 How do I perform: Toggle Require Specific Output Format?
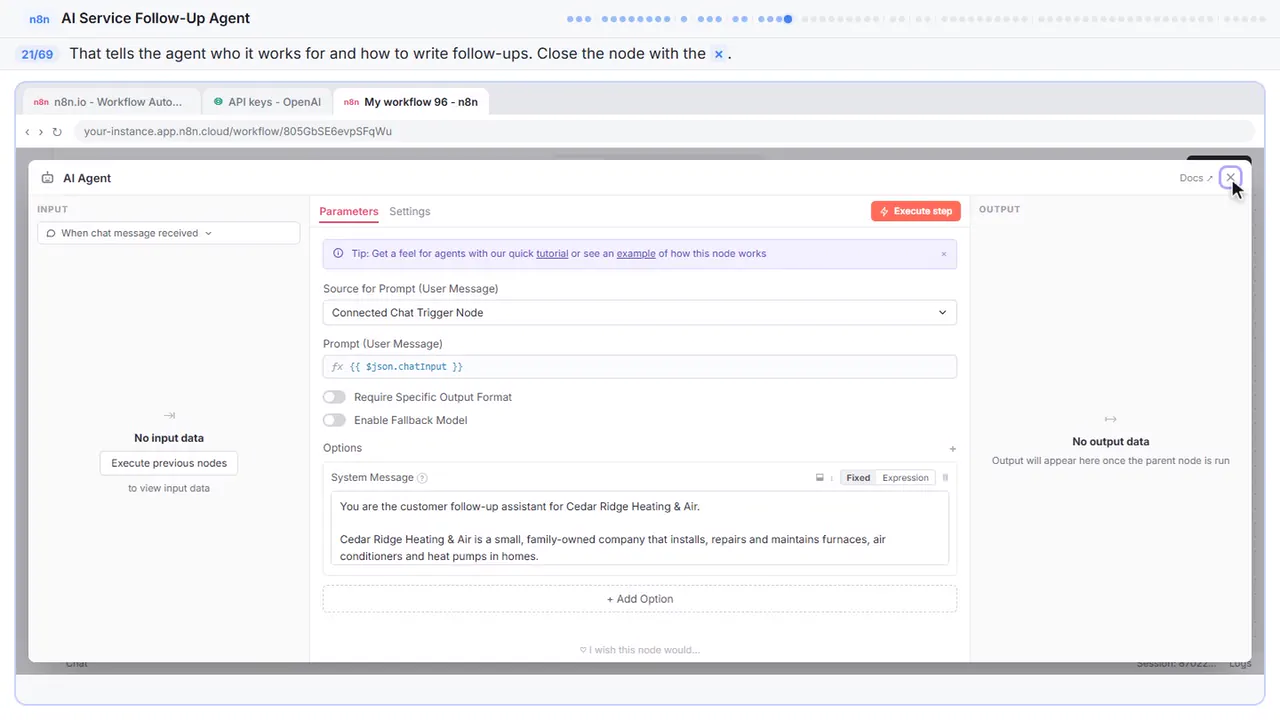point(334,397)
